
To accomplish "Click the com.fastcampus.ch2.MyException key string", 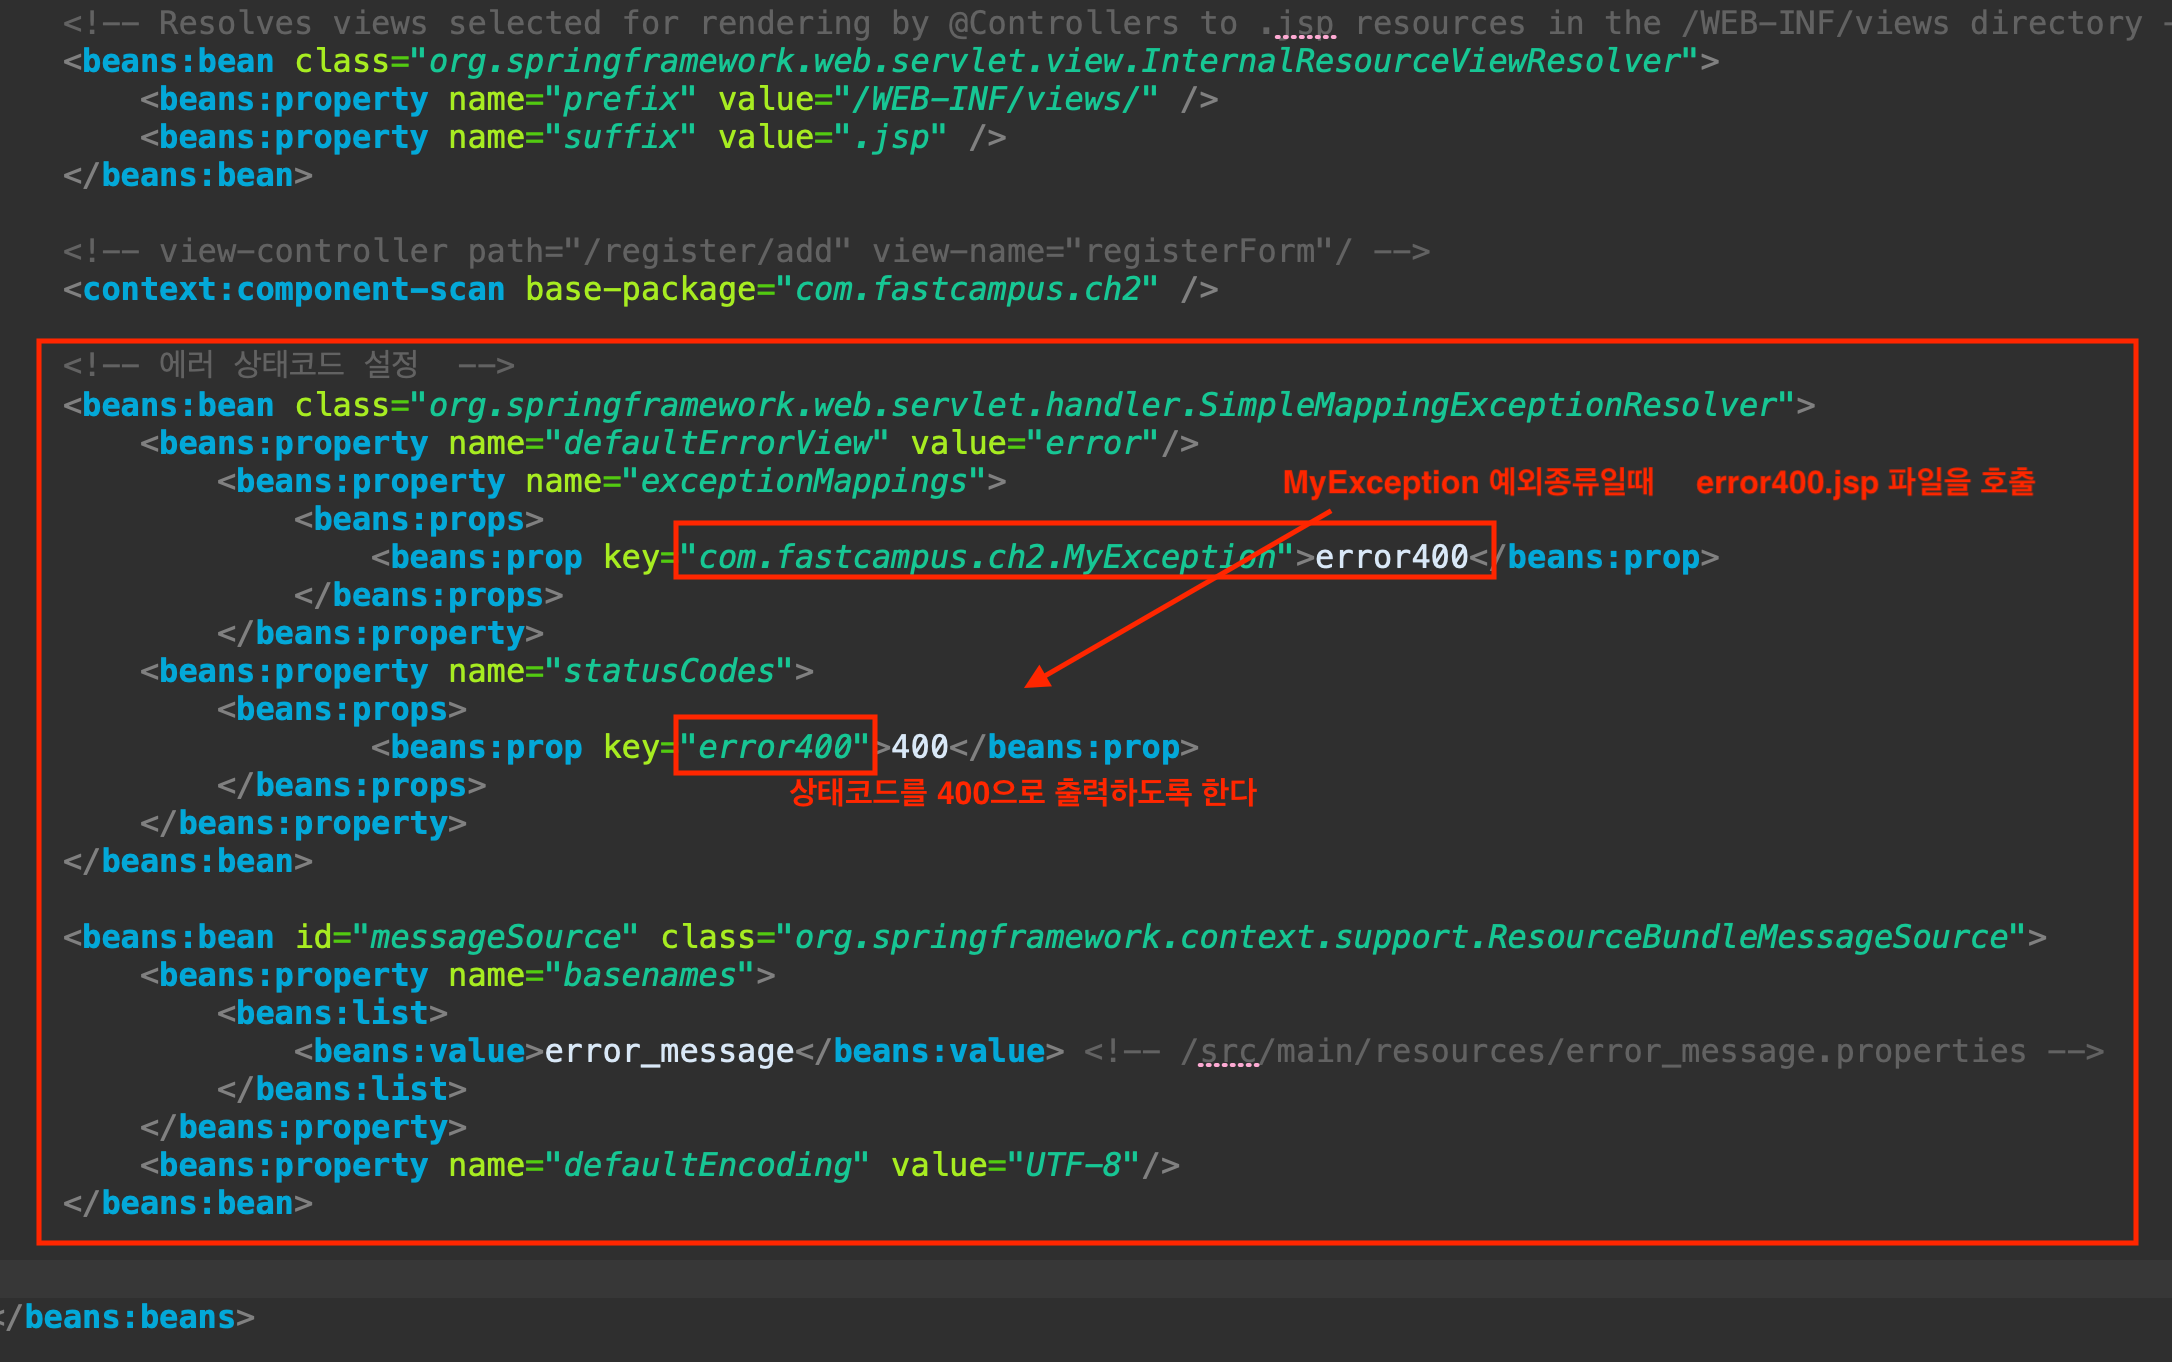I will click(x=986, y=558).
